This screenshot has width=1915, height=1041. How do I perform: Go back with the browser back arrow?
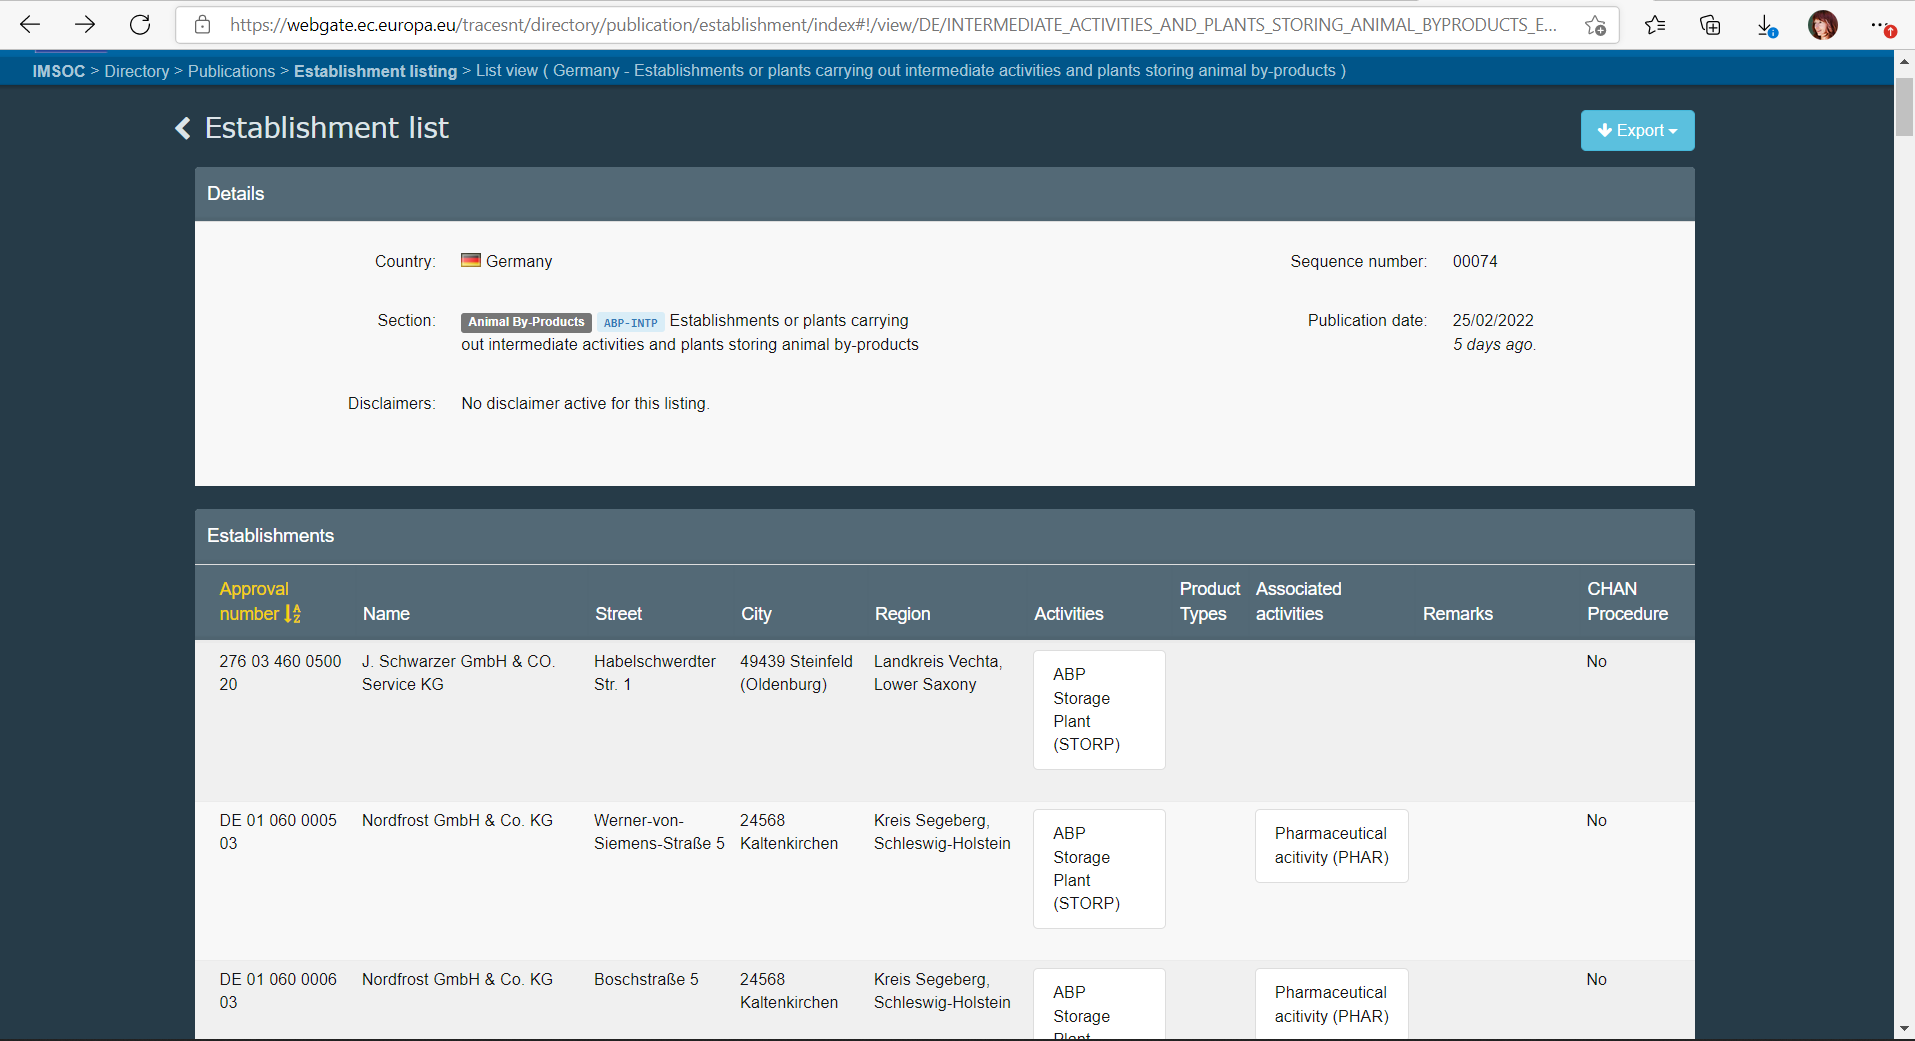coord(30,25)
